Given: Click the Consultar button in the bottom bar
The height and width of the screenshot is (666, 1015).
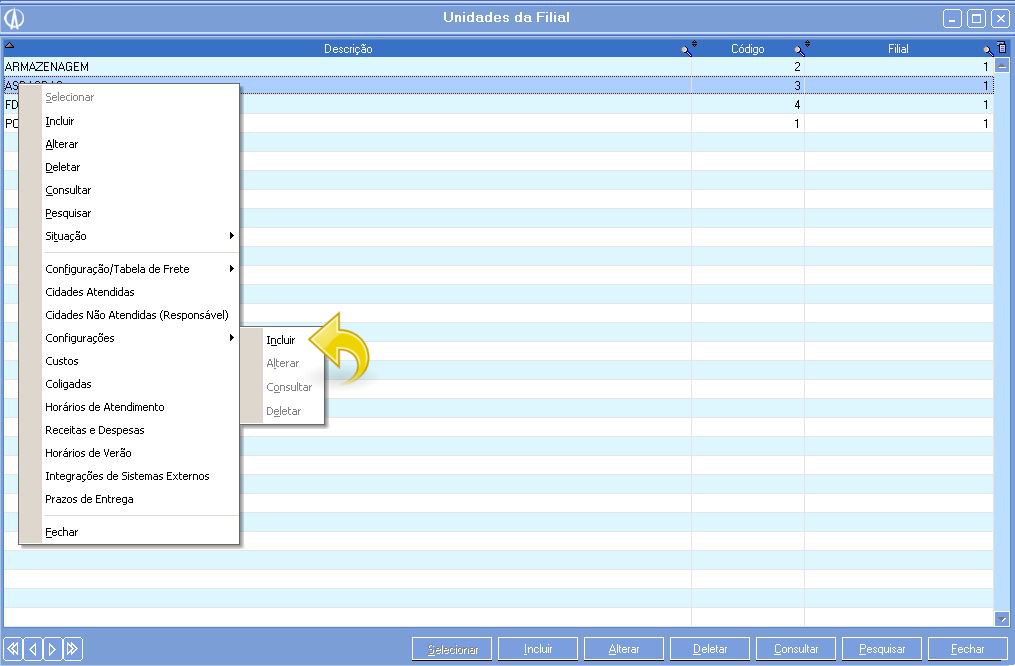Looking at the screenshot, I should [796, 649].
